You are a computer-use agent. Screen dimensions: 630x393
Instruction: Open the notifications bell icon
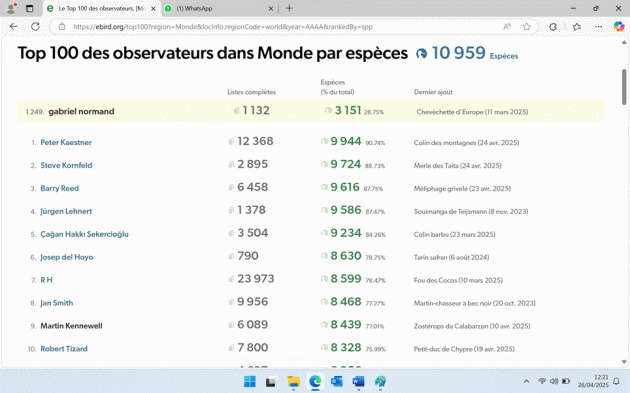tap(616, 381)
